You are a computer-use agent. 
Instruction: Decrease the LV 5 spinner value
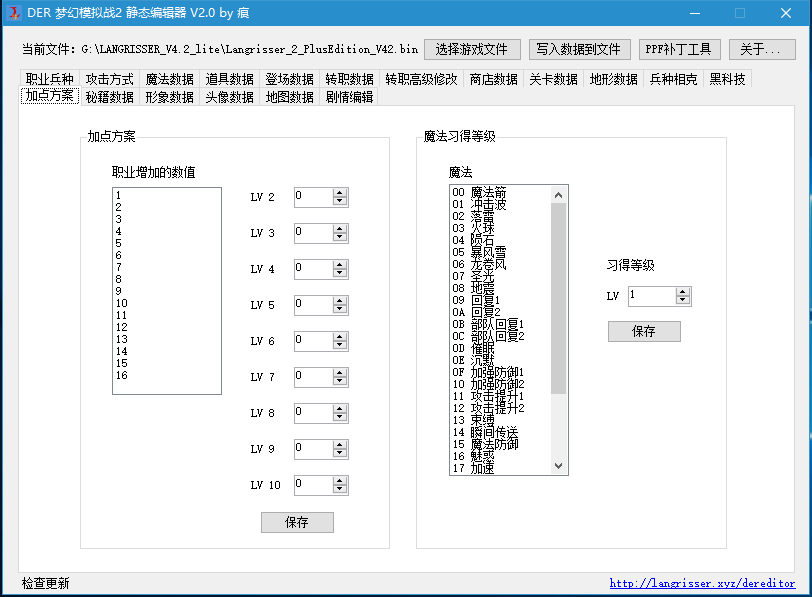tap(340, 310)
